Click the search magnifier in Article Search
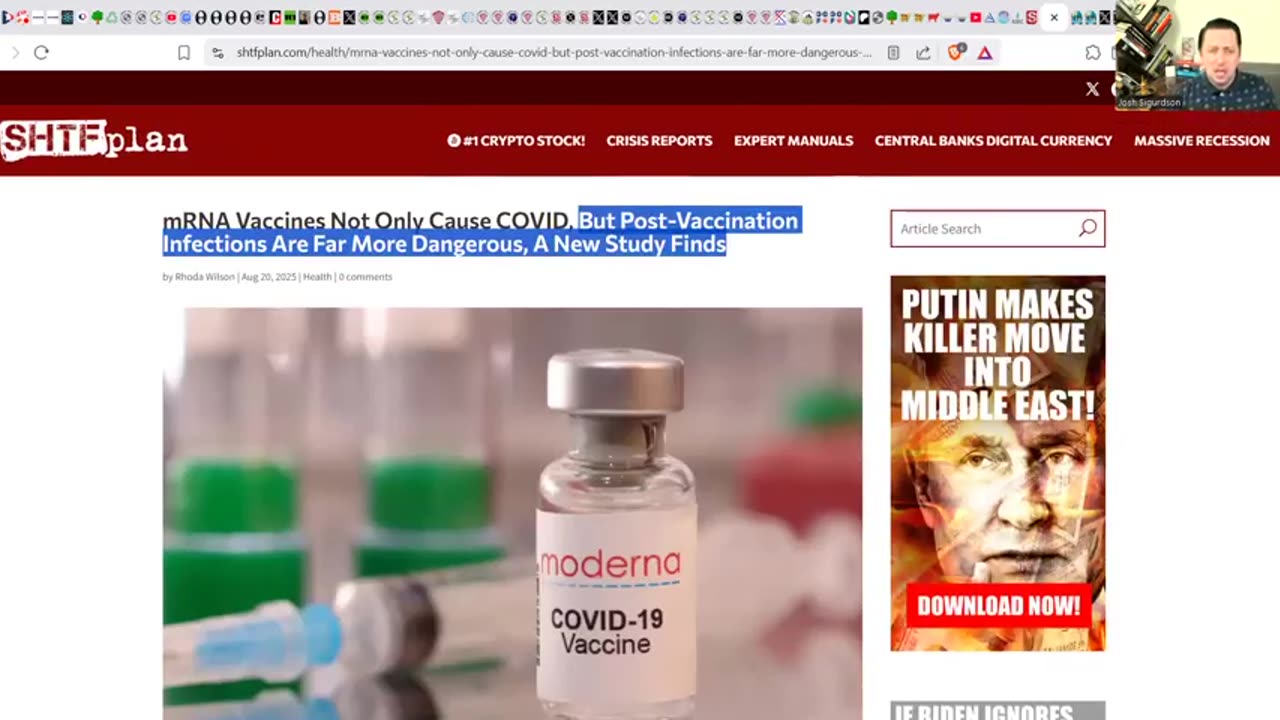Screen dimensions: 1280x720 click(1087, 228)
